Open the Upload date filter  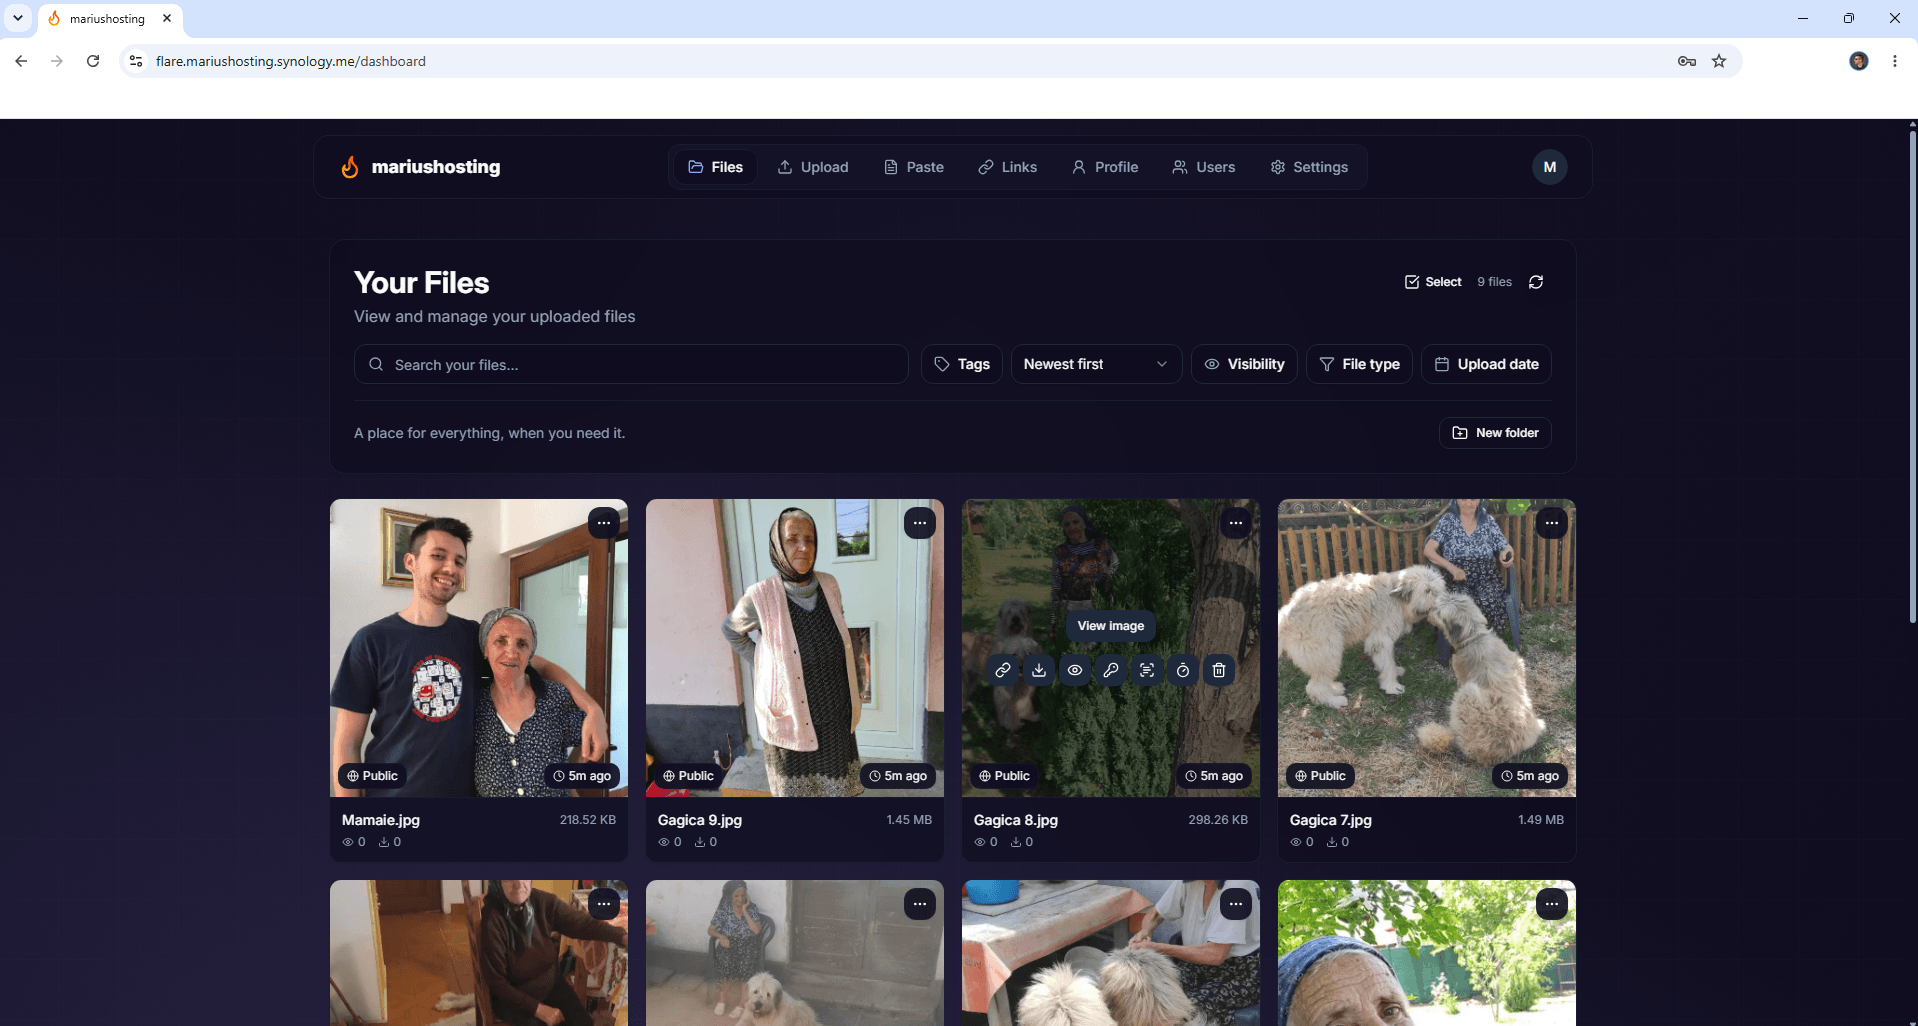tap(1486, 364)
